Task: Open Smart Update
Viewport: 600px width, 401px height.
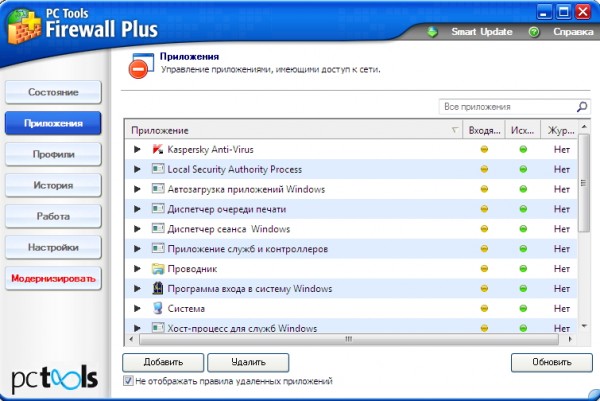Action: pos(481,32)
